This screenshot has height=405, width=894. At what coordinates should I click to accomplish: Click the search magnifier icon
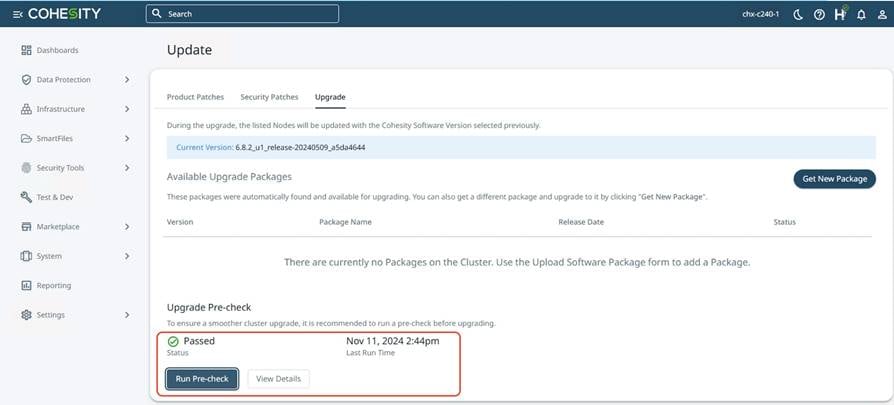157,14
